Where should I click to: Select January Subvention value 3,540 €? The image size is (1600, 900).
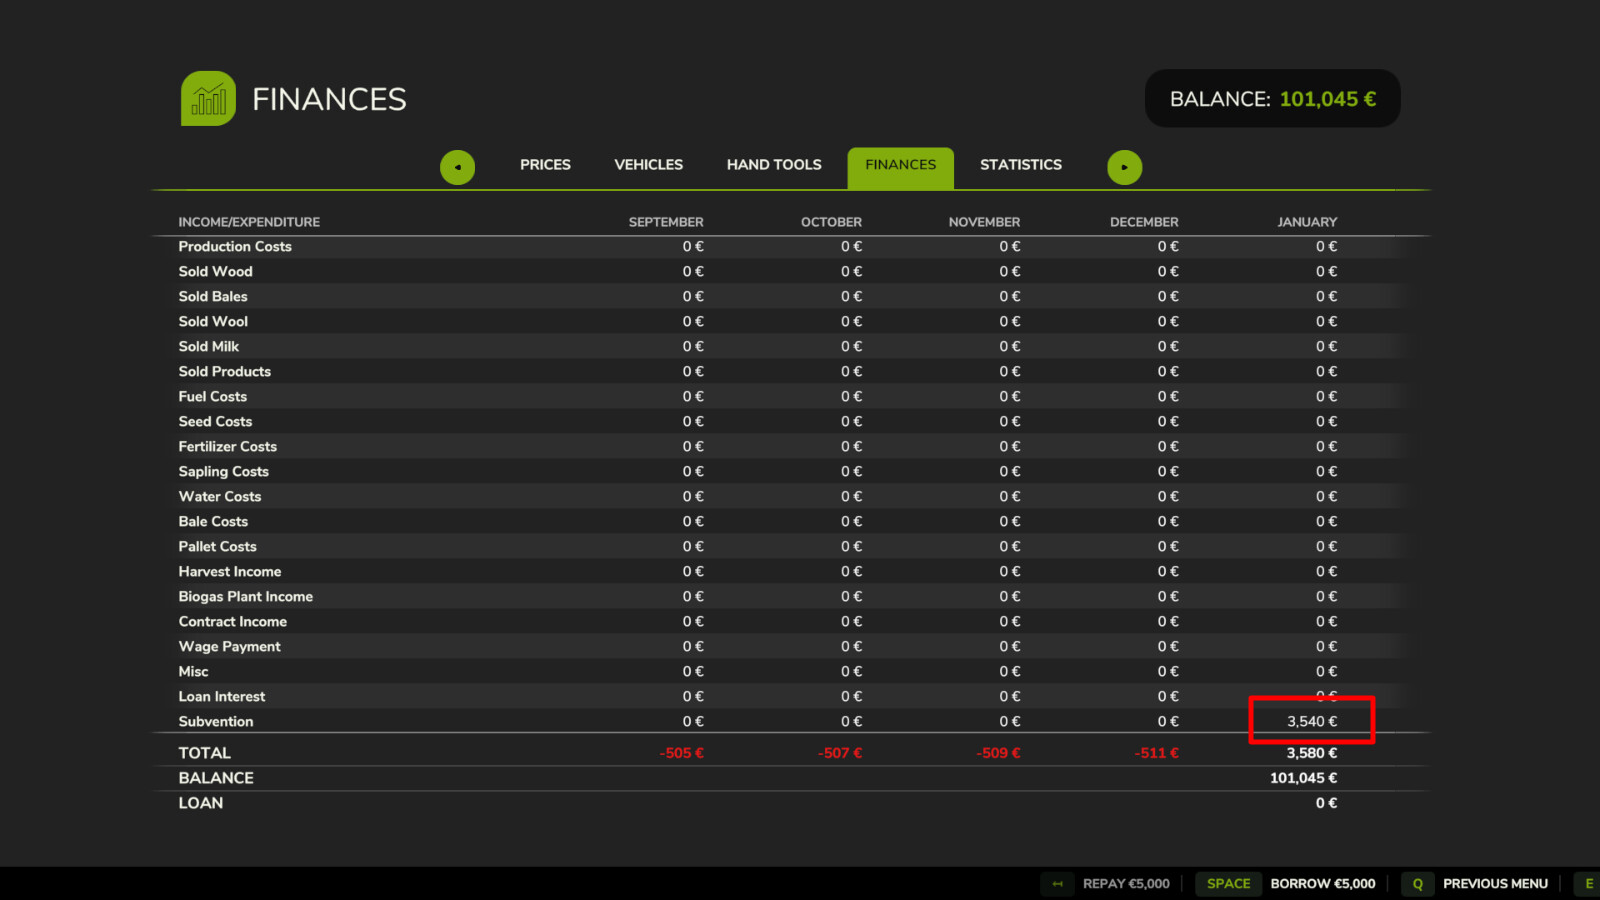(1311, 721)
